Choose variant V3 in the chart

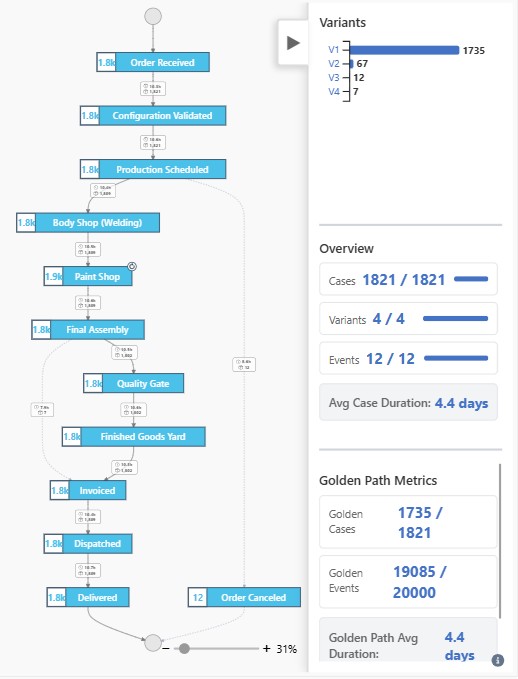pyautogui.click(x=333, y=78)
